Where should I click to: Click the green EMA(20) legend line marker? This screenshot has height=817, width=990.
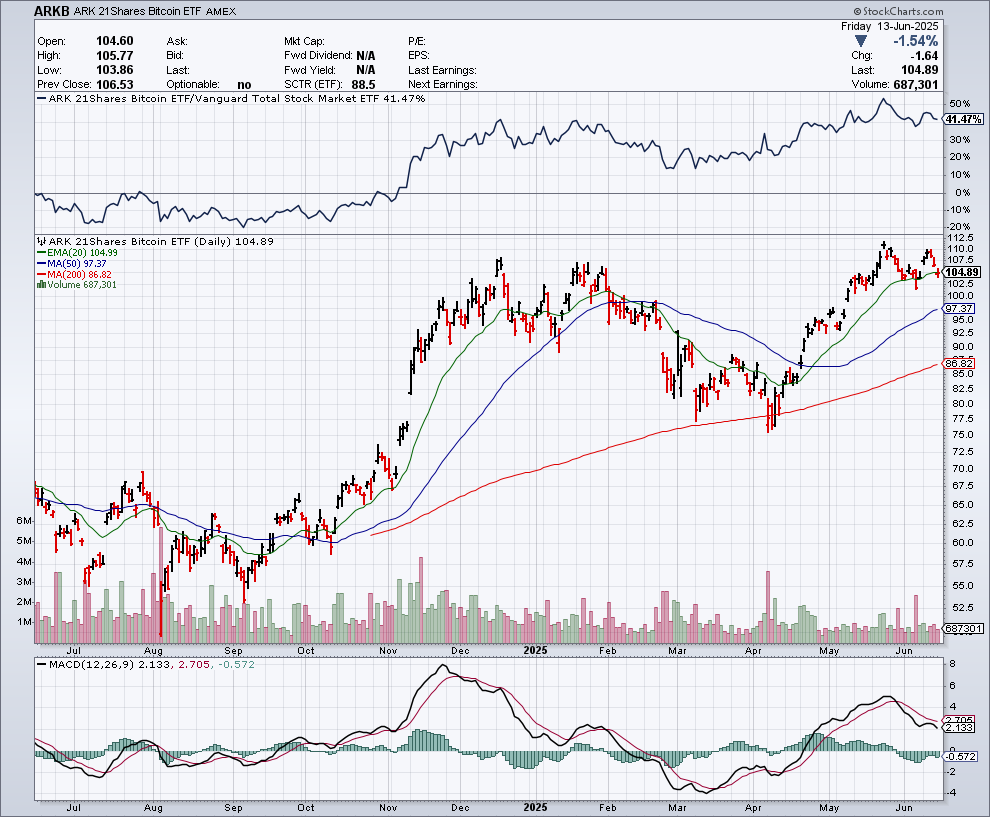click(38, 253)
